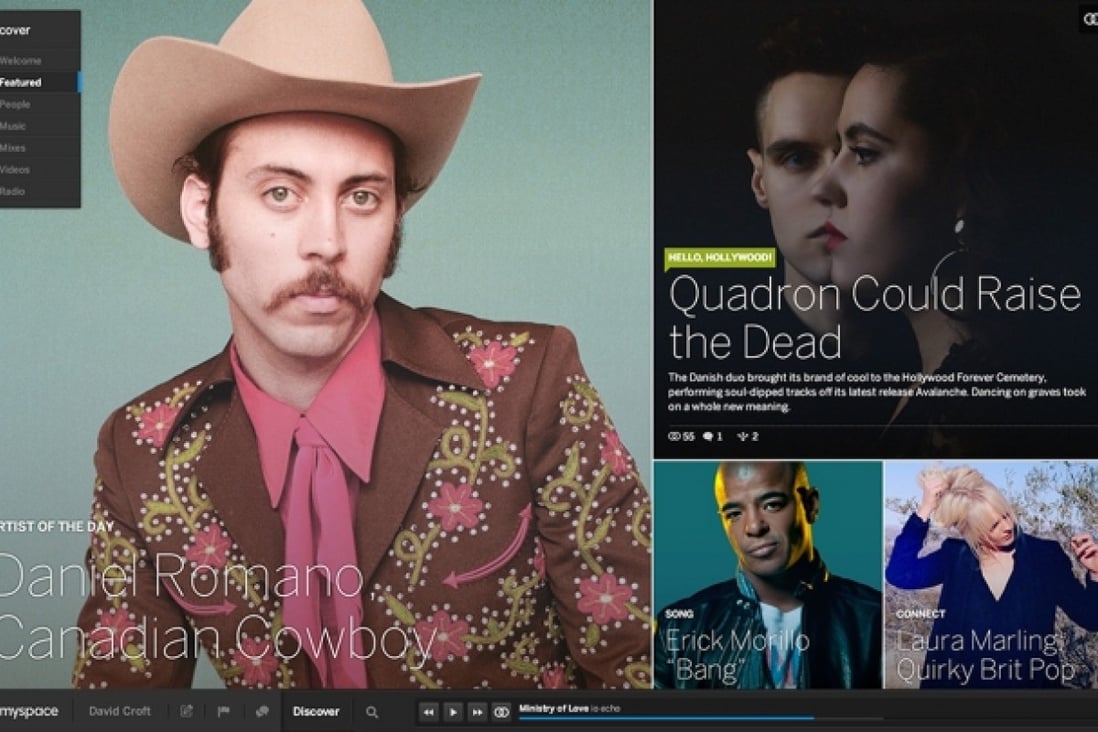Viewport: 1098px width, 732px height.
Task: Click the eye views icon under the Quadron article
Action: pyautogui.click(x=674, y=438)
